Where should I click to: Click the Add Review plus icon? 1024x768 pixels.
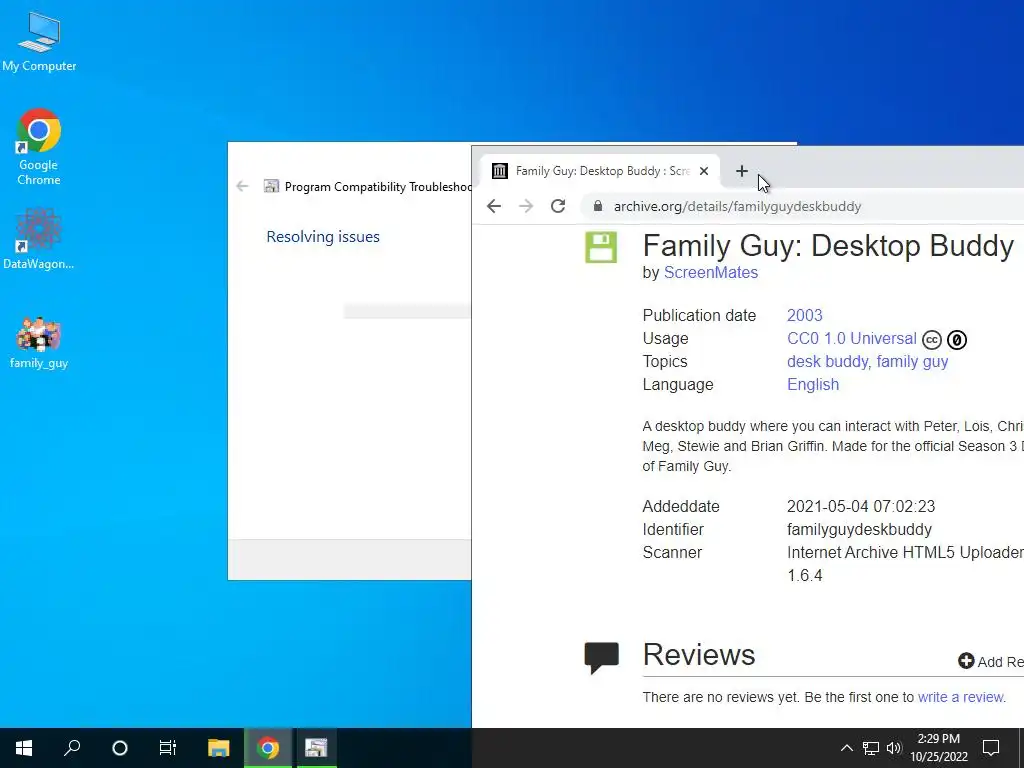point(966,661)
